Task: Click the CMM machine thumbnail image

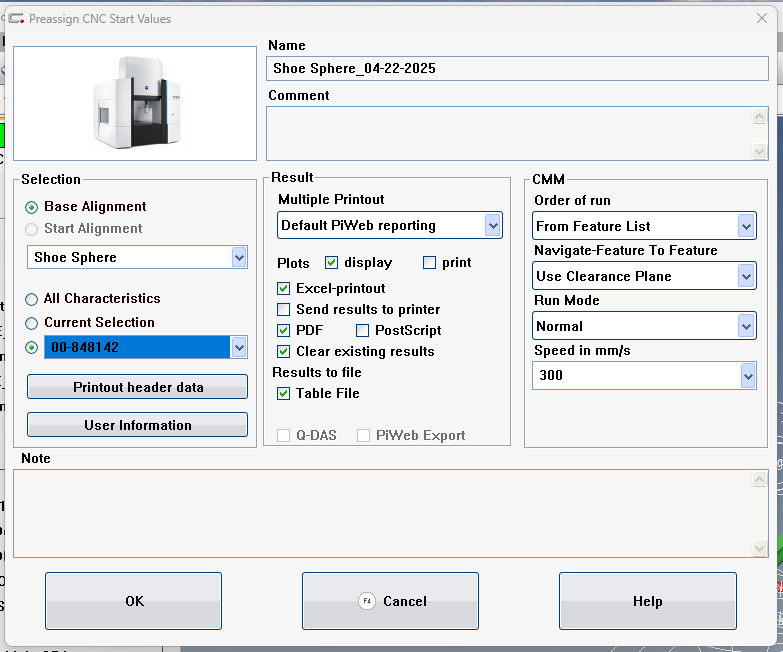Action: [135, 103]
